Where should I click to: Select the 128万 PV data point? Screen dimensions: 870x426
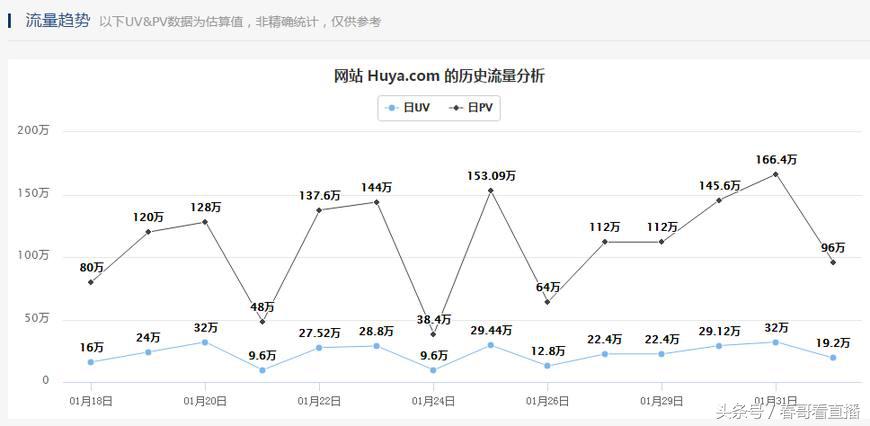pos(205,222)
